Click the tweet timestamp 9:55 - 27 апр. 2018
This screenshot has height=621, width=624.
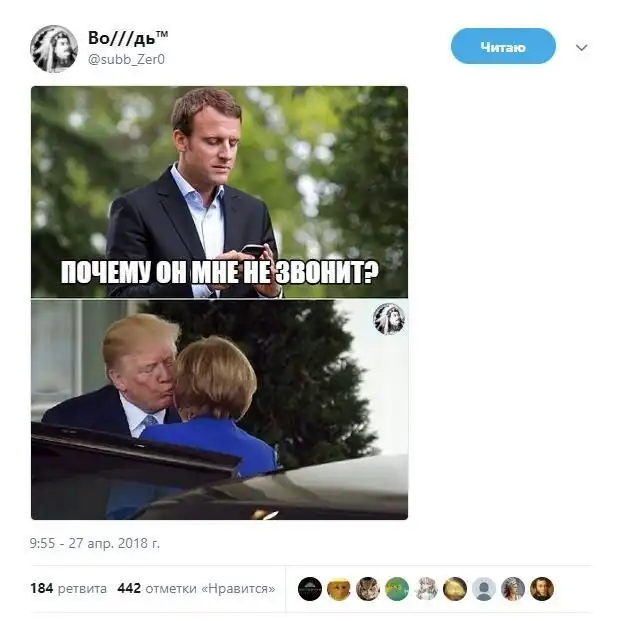click(95, 544)
